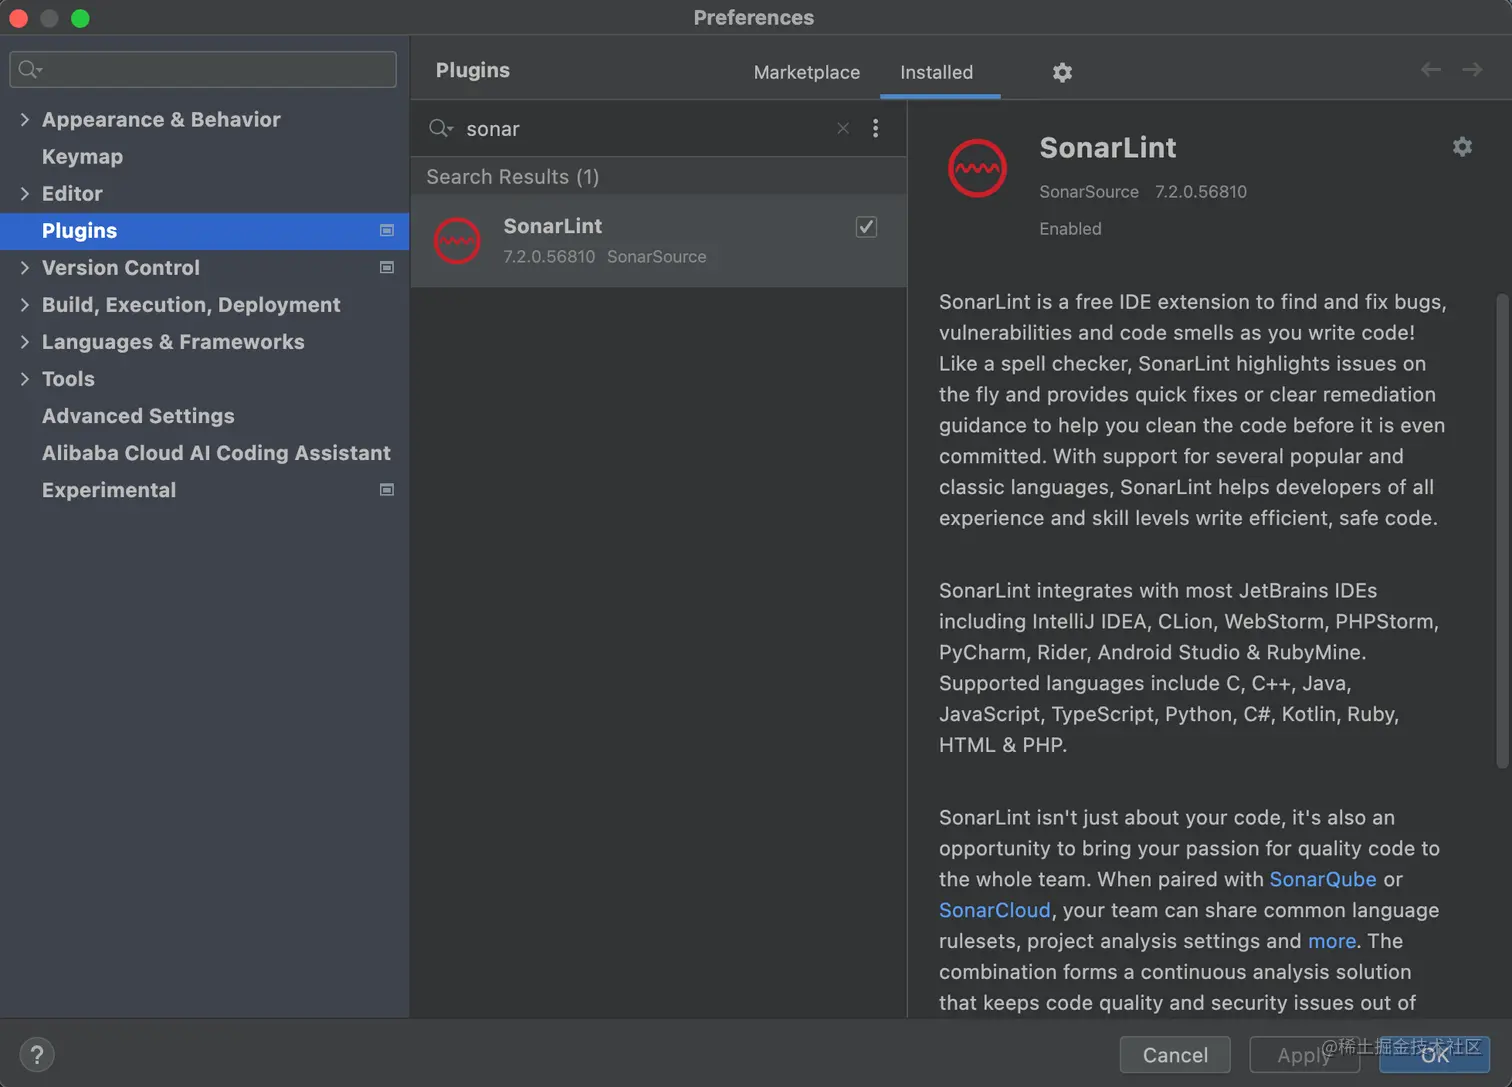Toggle the SonarLint enabled checkbox
The image size is (1512, 1087).
866,227
